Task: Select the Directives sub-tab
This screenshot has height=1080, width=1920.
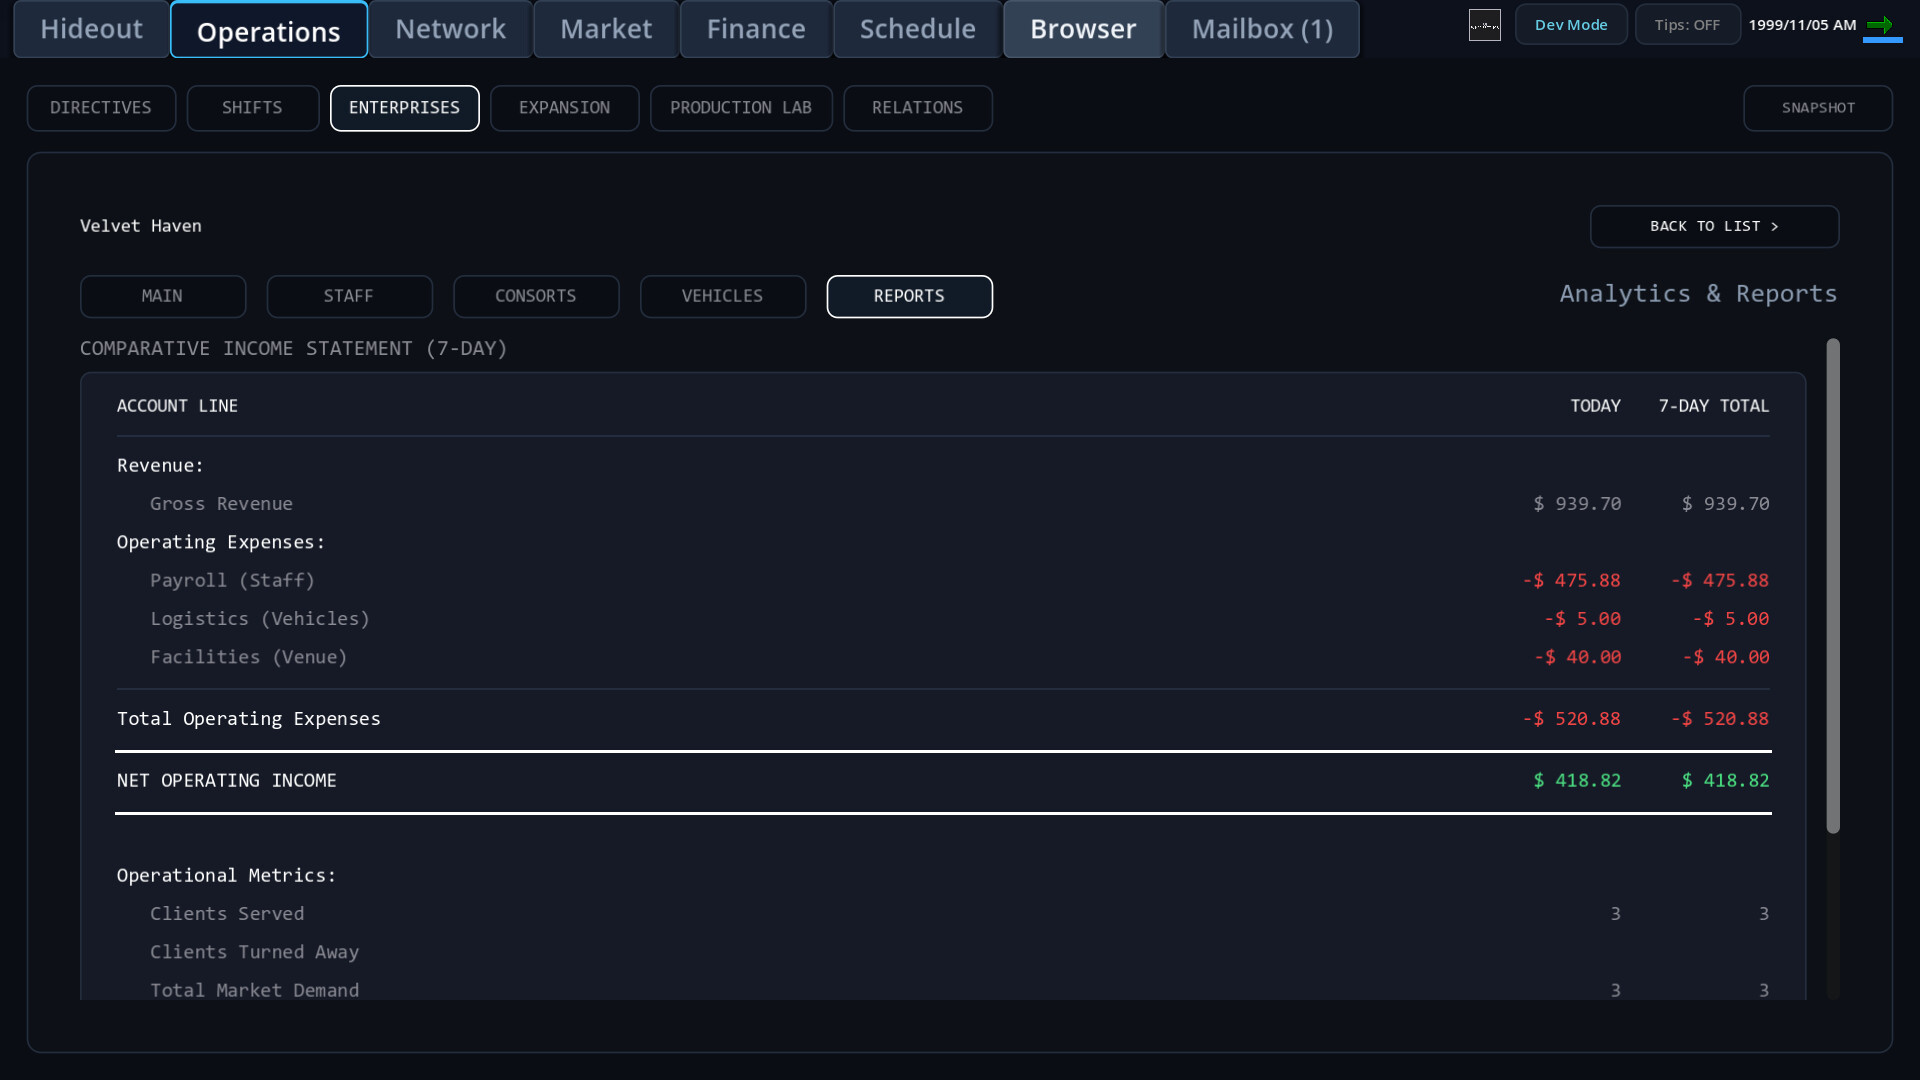Action: point(101,108)
